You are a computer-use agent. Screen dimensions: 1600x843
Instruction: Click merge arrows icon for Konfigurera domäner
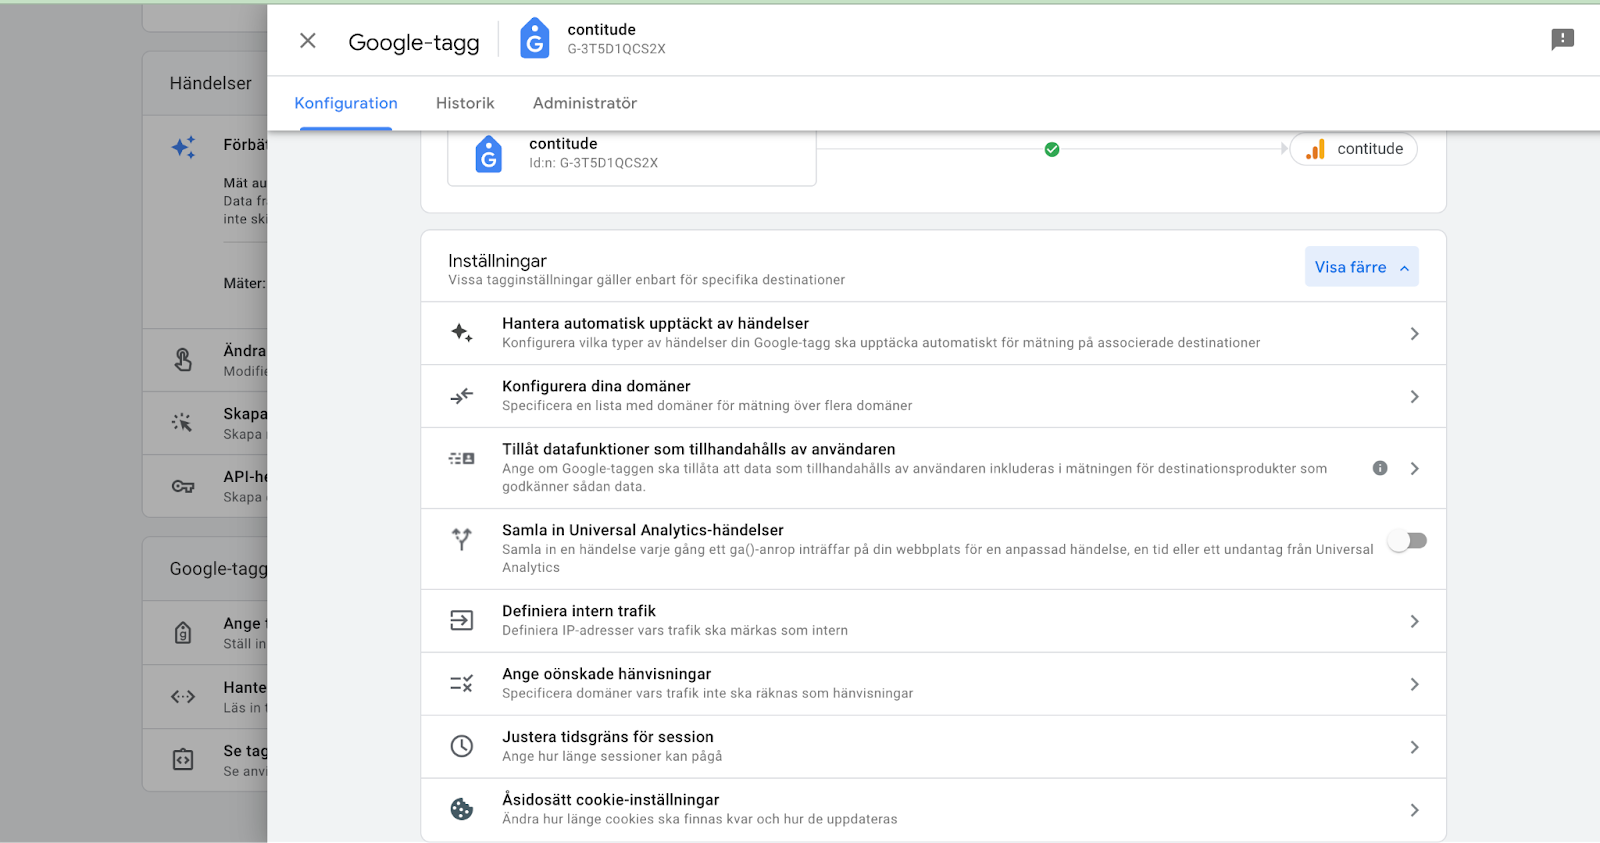point(462,396)
